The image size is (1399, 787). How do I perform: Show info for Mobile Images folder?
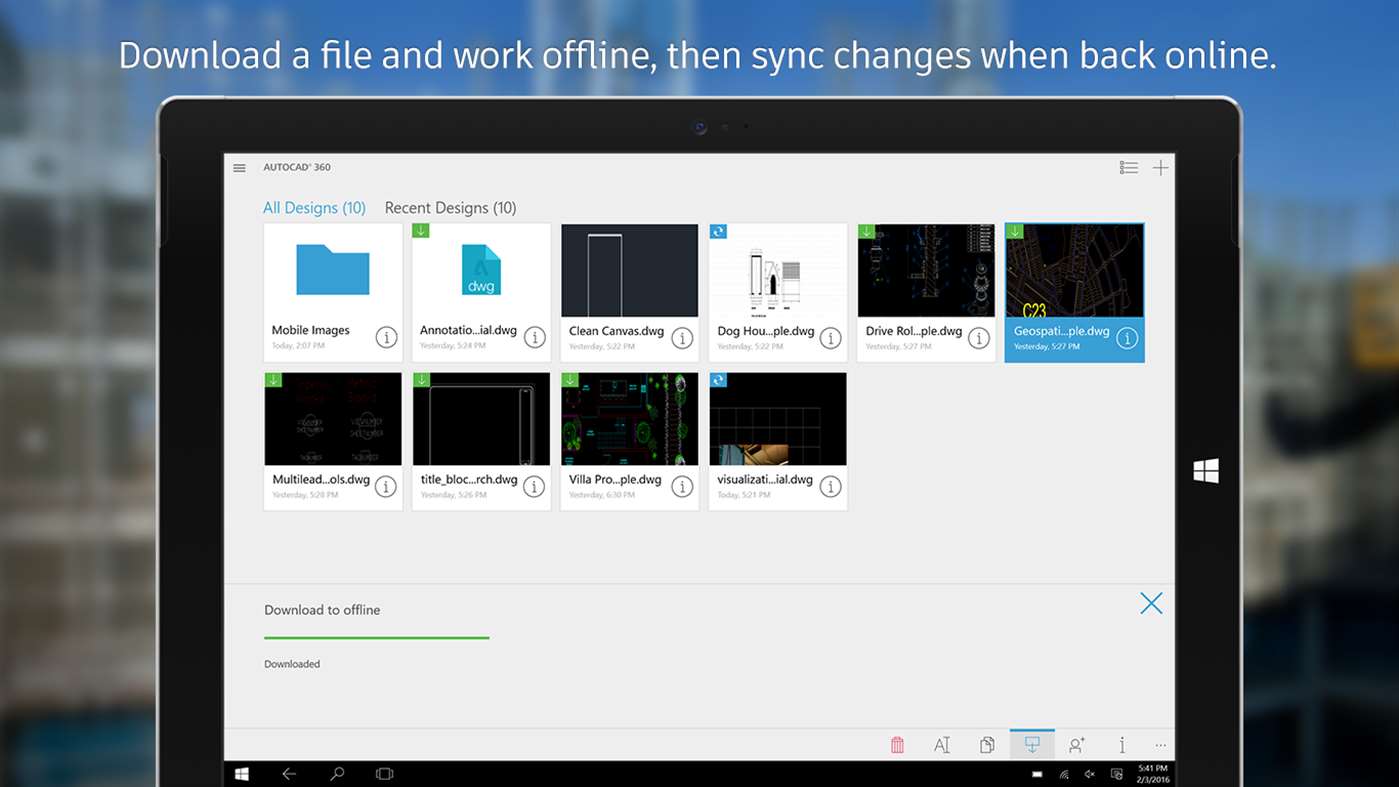pyautogui.click(x=386, y=338)
